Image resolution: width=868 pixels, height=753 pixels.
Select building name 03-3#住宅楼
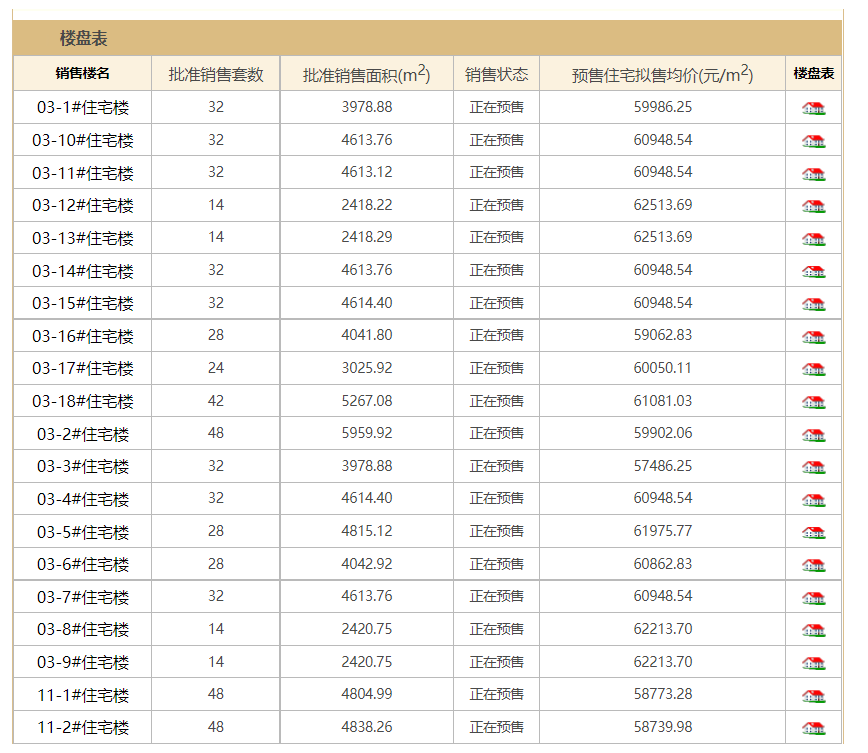pos(83,466)
